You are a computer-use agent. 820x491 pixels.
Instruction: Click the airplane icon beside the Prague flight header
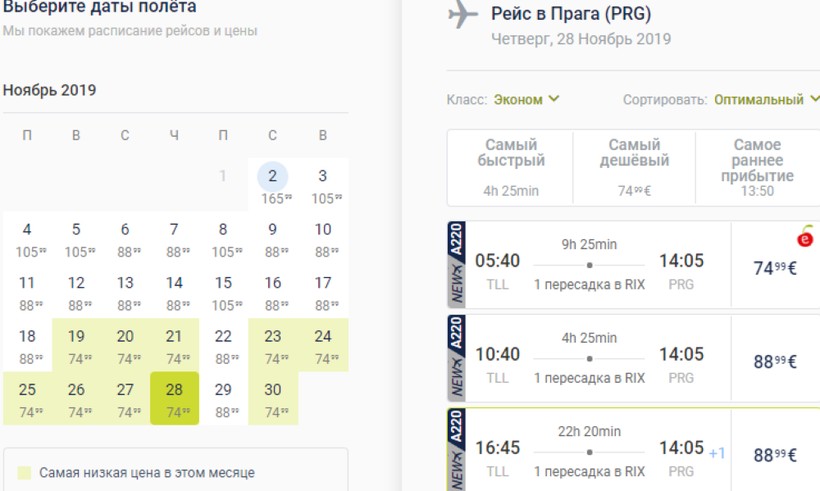pos(463,15)
